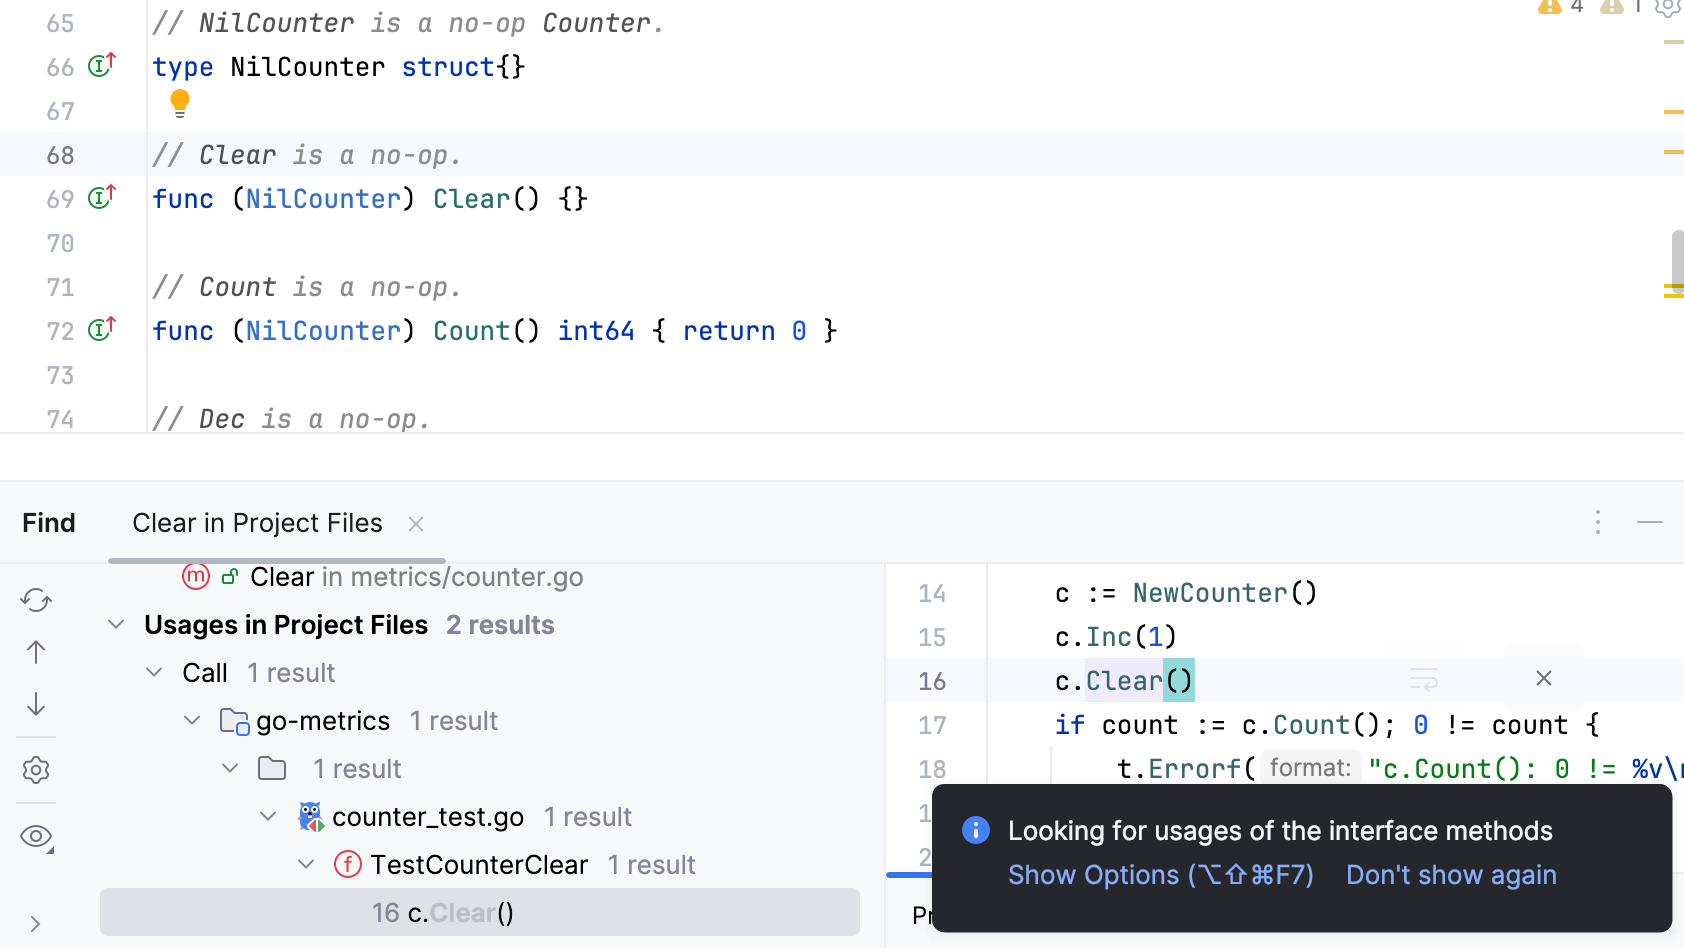The width and height of the screenshot is (1684, 948).
Task: Click the Show Options link
Action: [x=1160, y=875]
